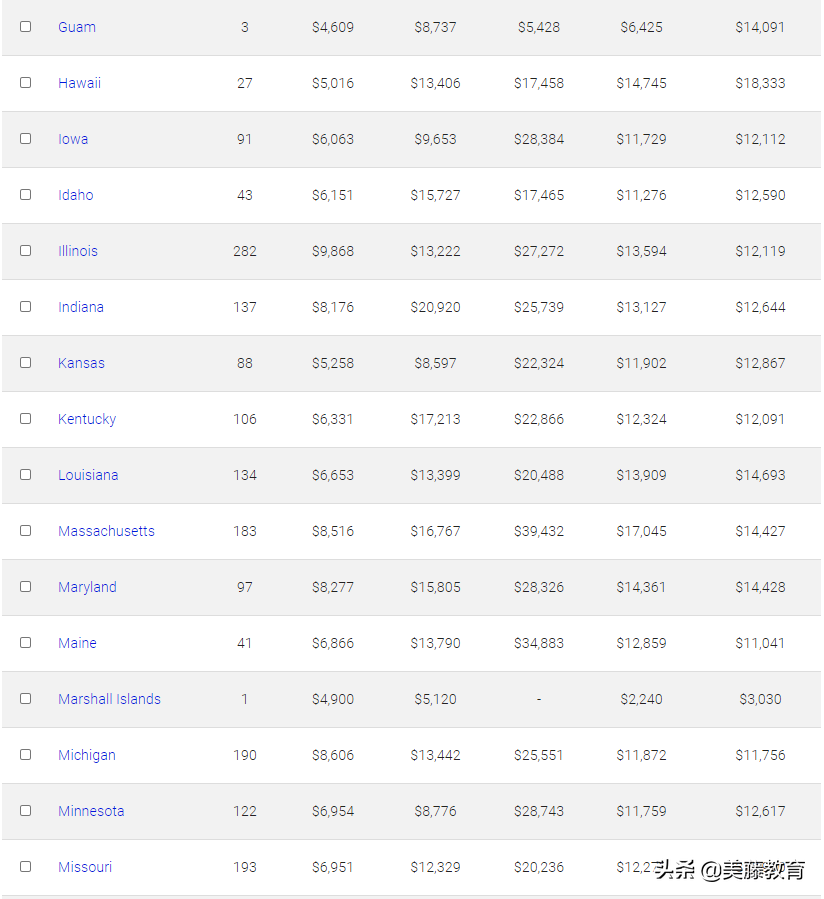Open the Marshall Islands link
The image size is (824, 899).
coord(109,699)
